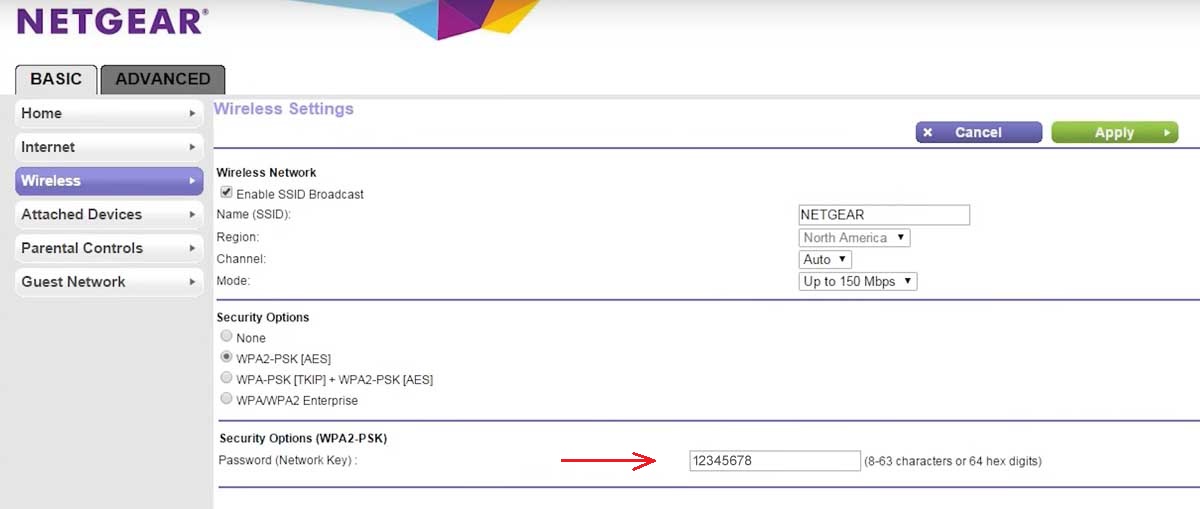1200x509 pixels.
Task: Expand the Guest Network arrow
Action: click(192, 282)
